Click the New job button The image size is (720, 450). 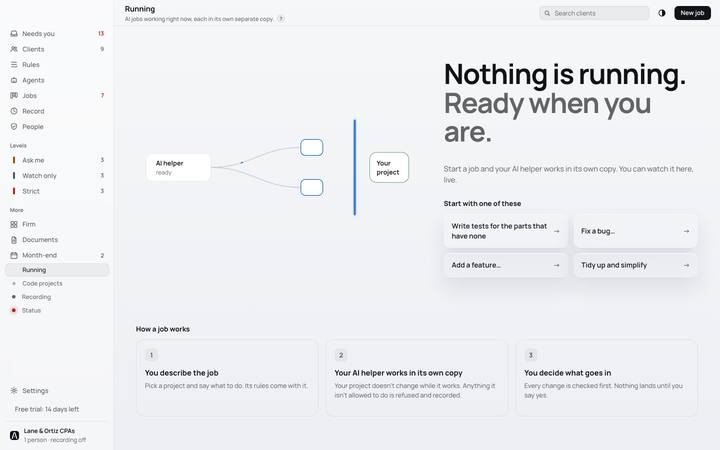692,13
